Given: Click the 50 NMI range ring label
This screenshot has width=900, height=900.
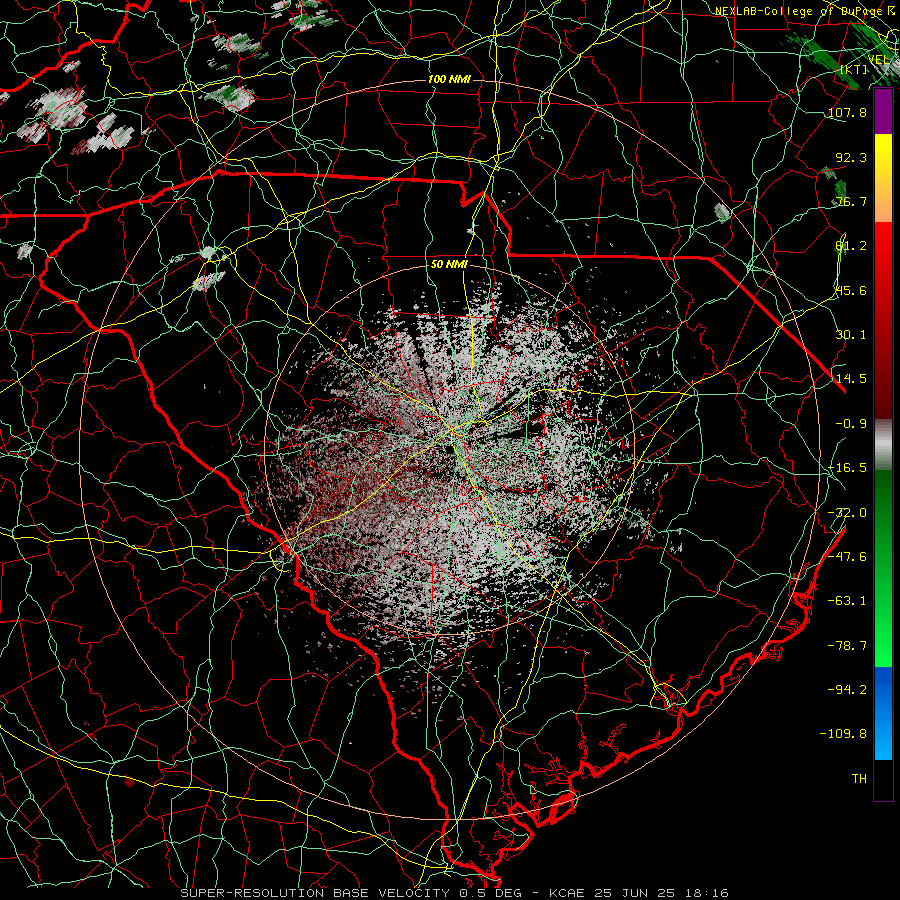Looking at the screenshot, I should pos(449,264).
